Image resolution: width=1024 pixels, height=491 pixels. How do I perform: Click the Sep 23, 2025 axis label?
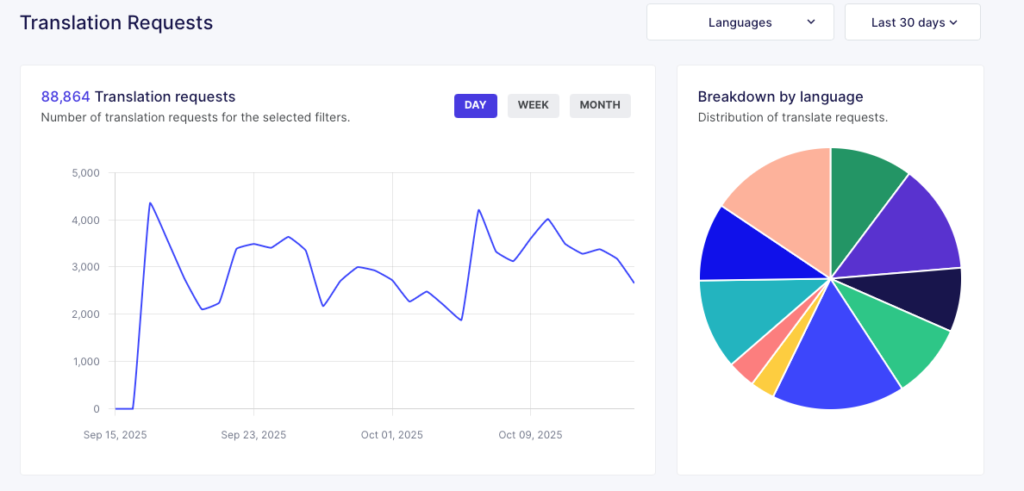pos(254,435)
